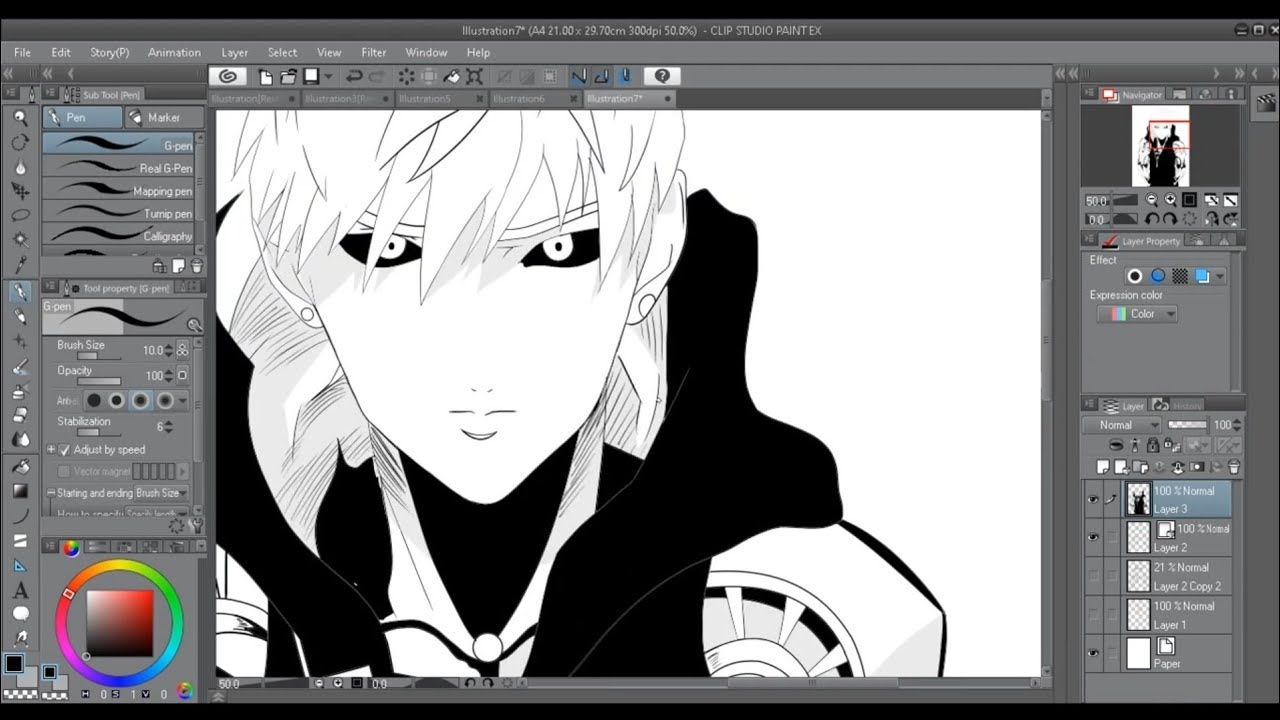
Task: Click the main black color swatch
Action: click(14, 664)
